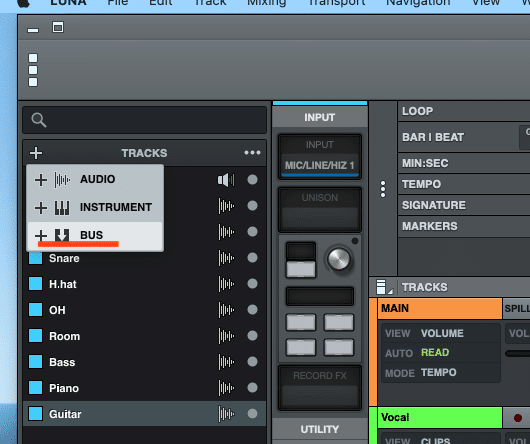The width and height of the screenshot is (530, 444).
Task: Click the INPUT section header
Action: 319,117
